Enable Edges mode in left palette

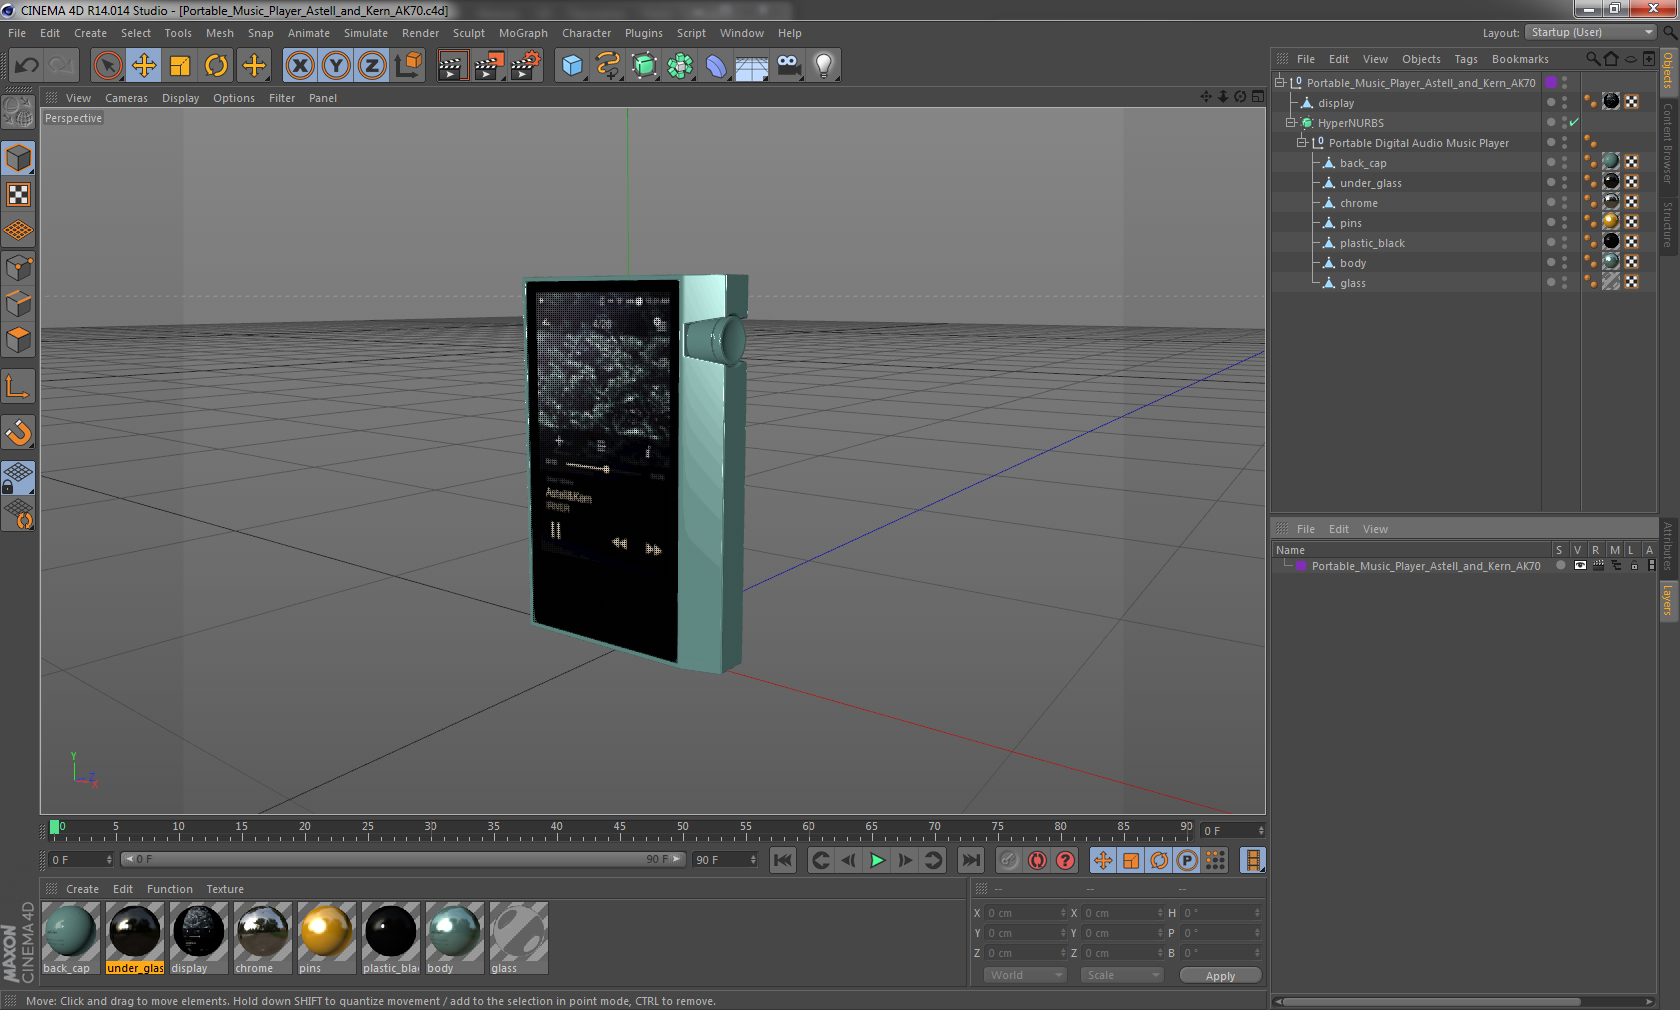tap(19, 303)
